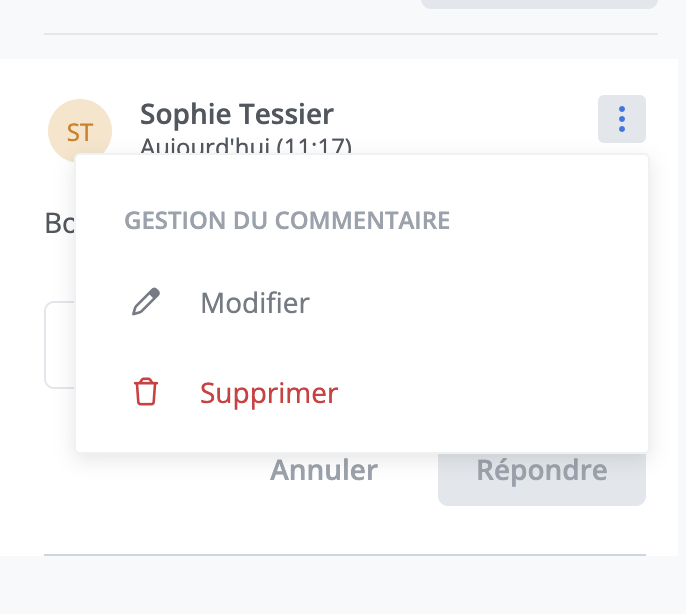Click the Sophie Tessier author name
Image resolution: width=686 pixels, height=614 pixels.
(x=237, y=114)
